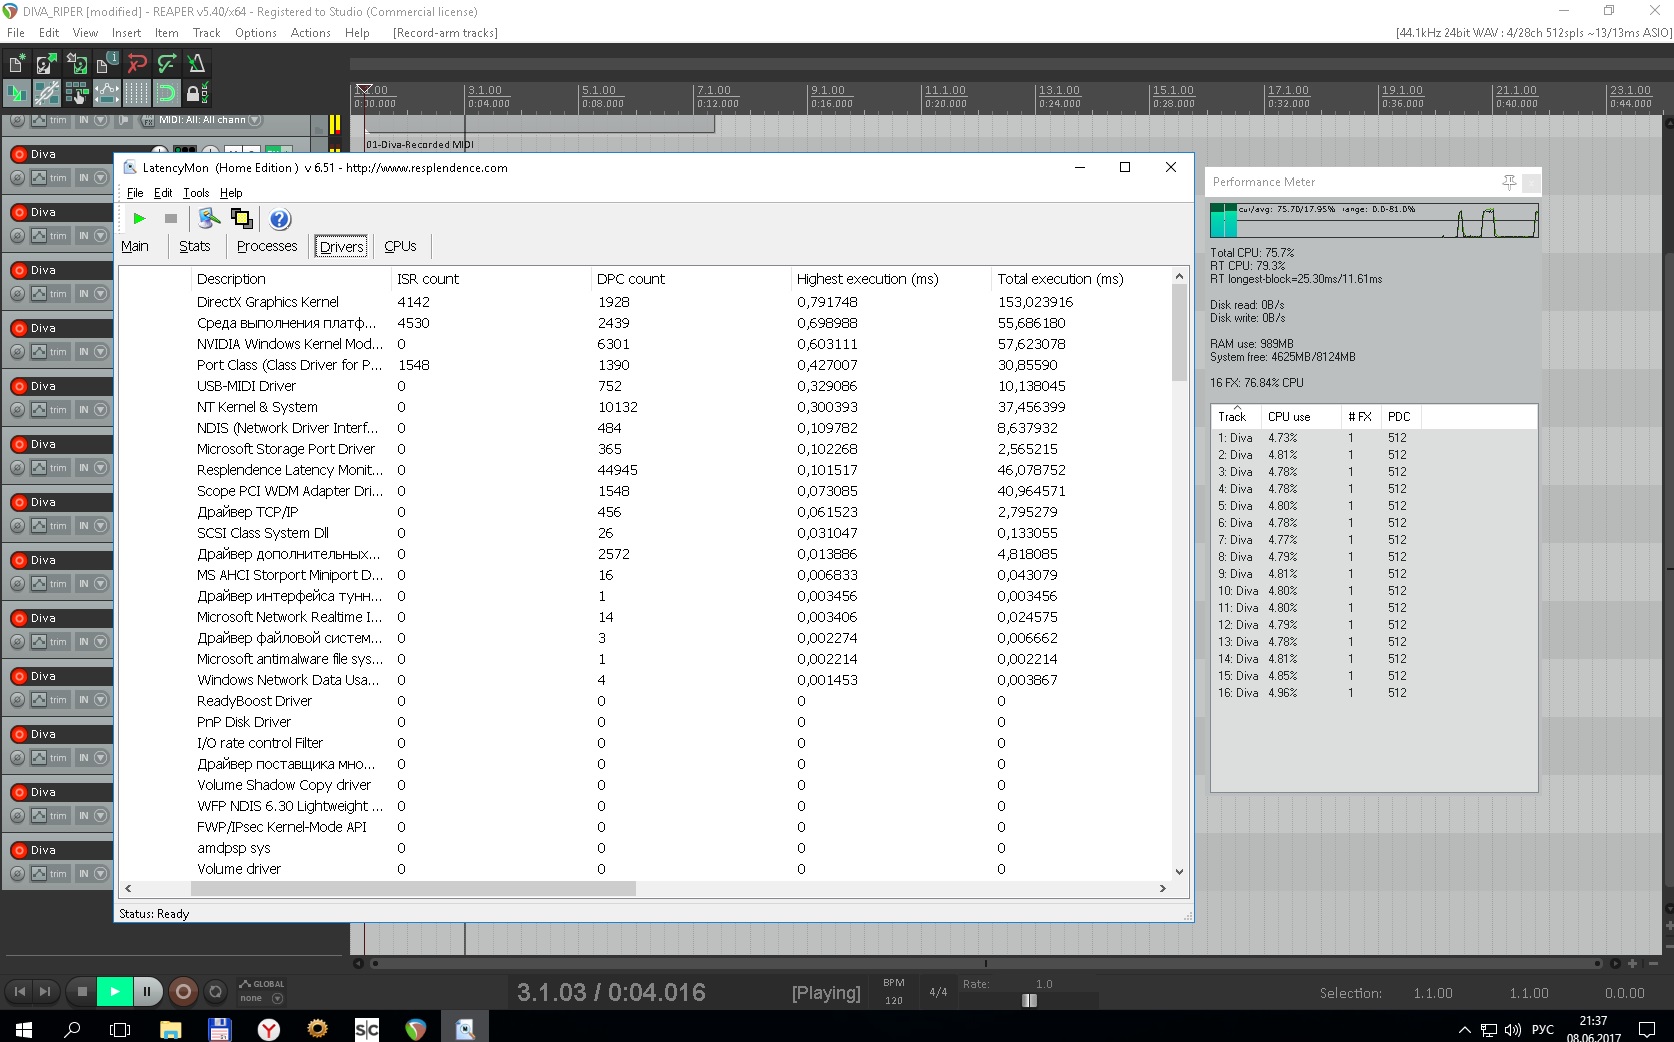The height and width of the screenshot is (1042, 1674).
Task: Click Windows taskbar search icon
Action: pos(72,1028)
